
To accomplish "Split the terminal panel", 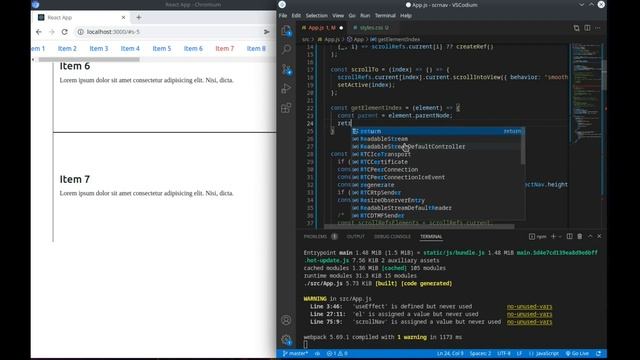I will coord(569,236).
